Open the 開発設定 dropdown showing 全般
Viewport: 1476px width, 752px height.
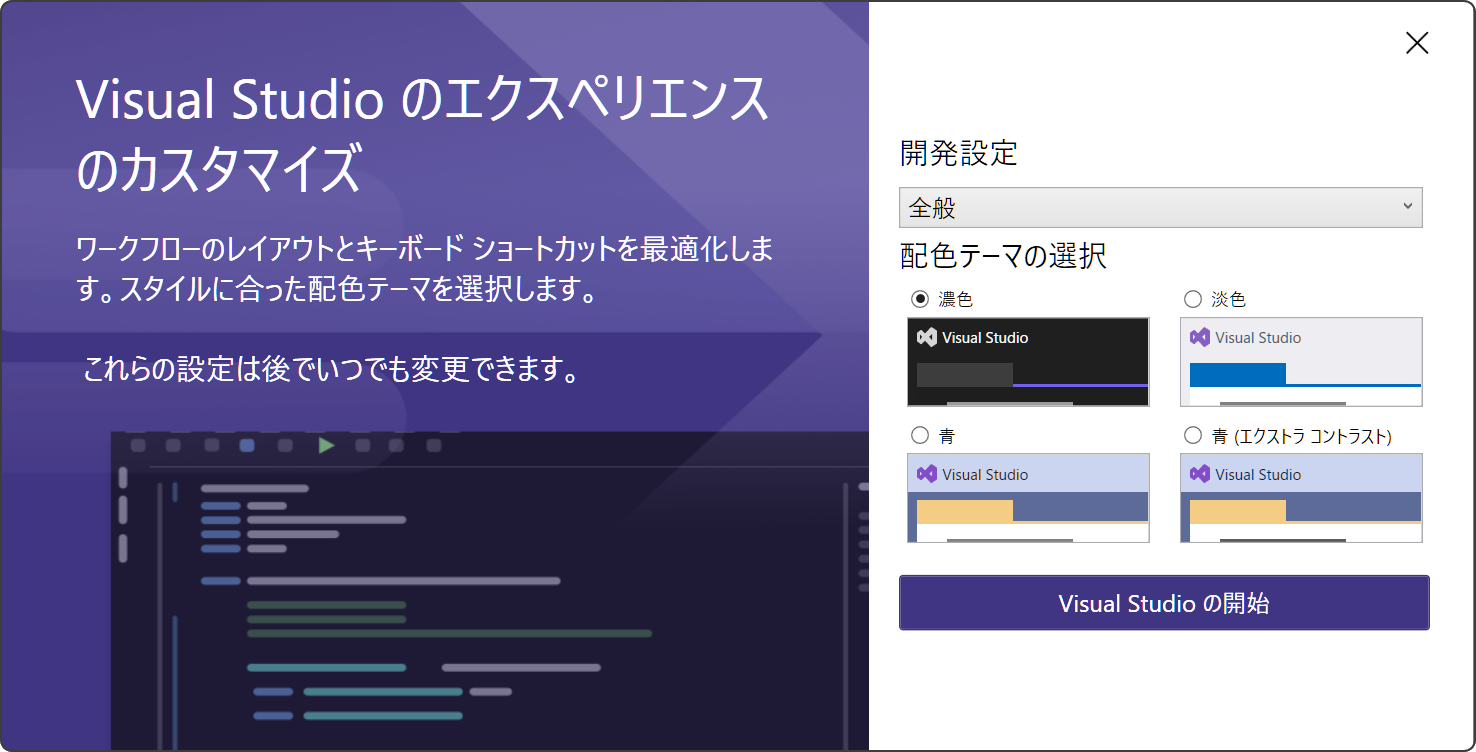coord(1161,208)
